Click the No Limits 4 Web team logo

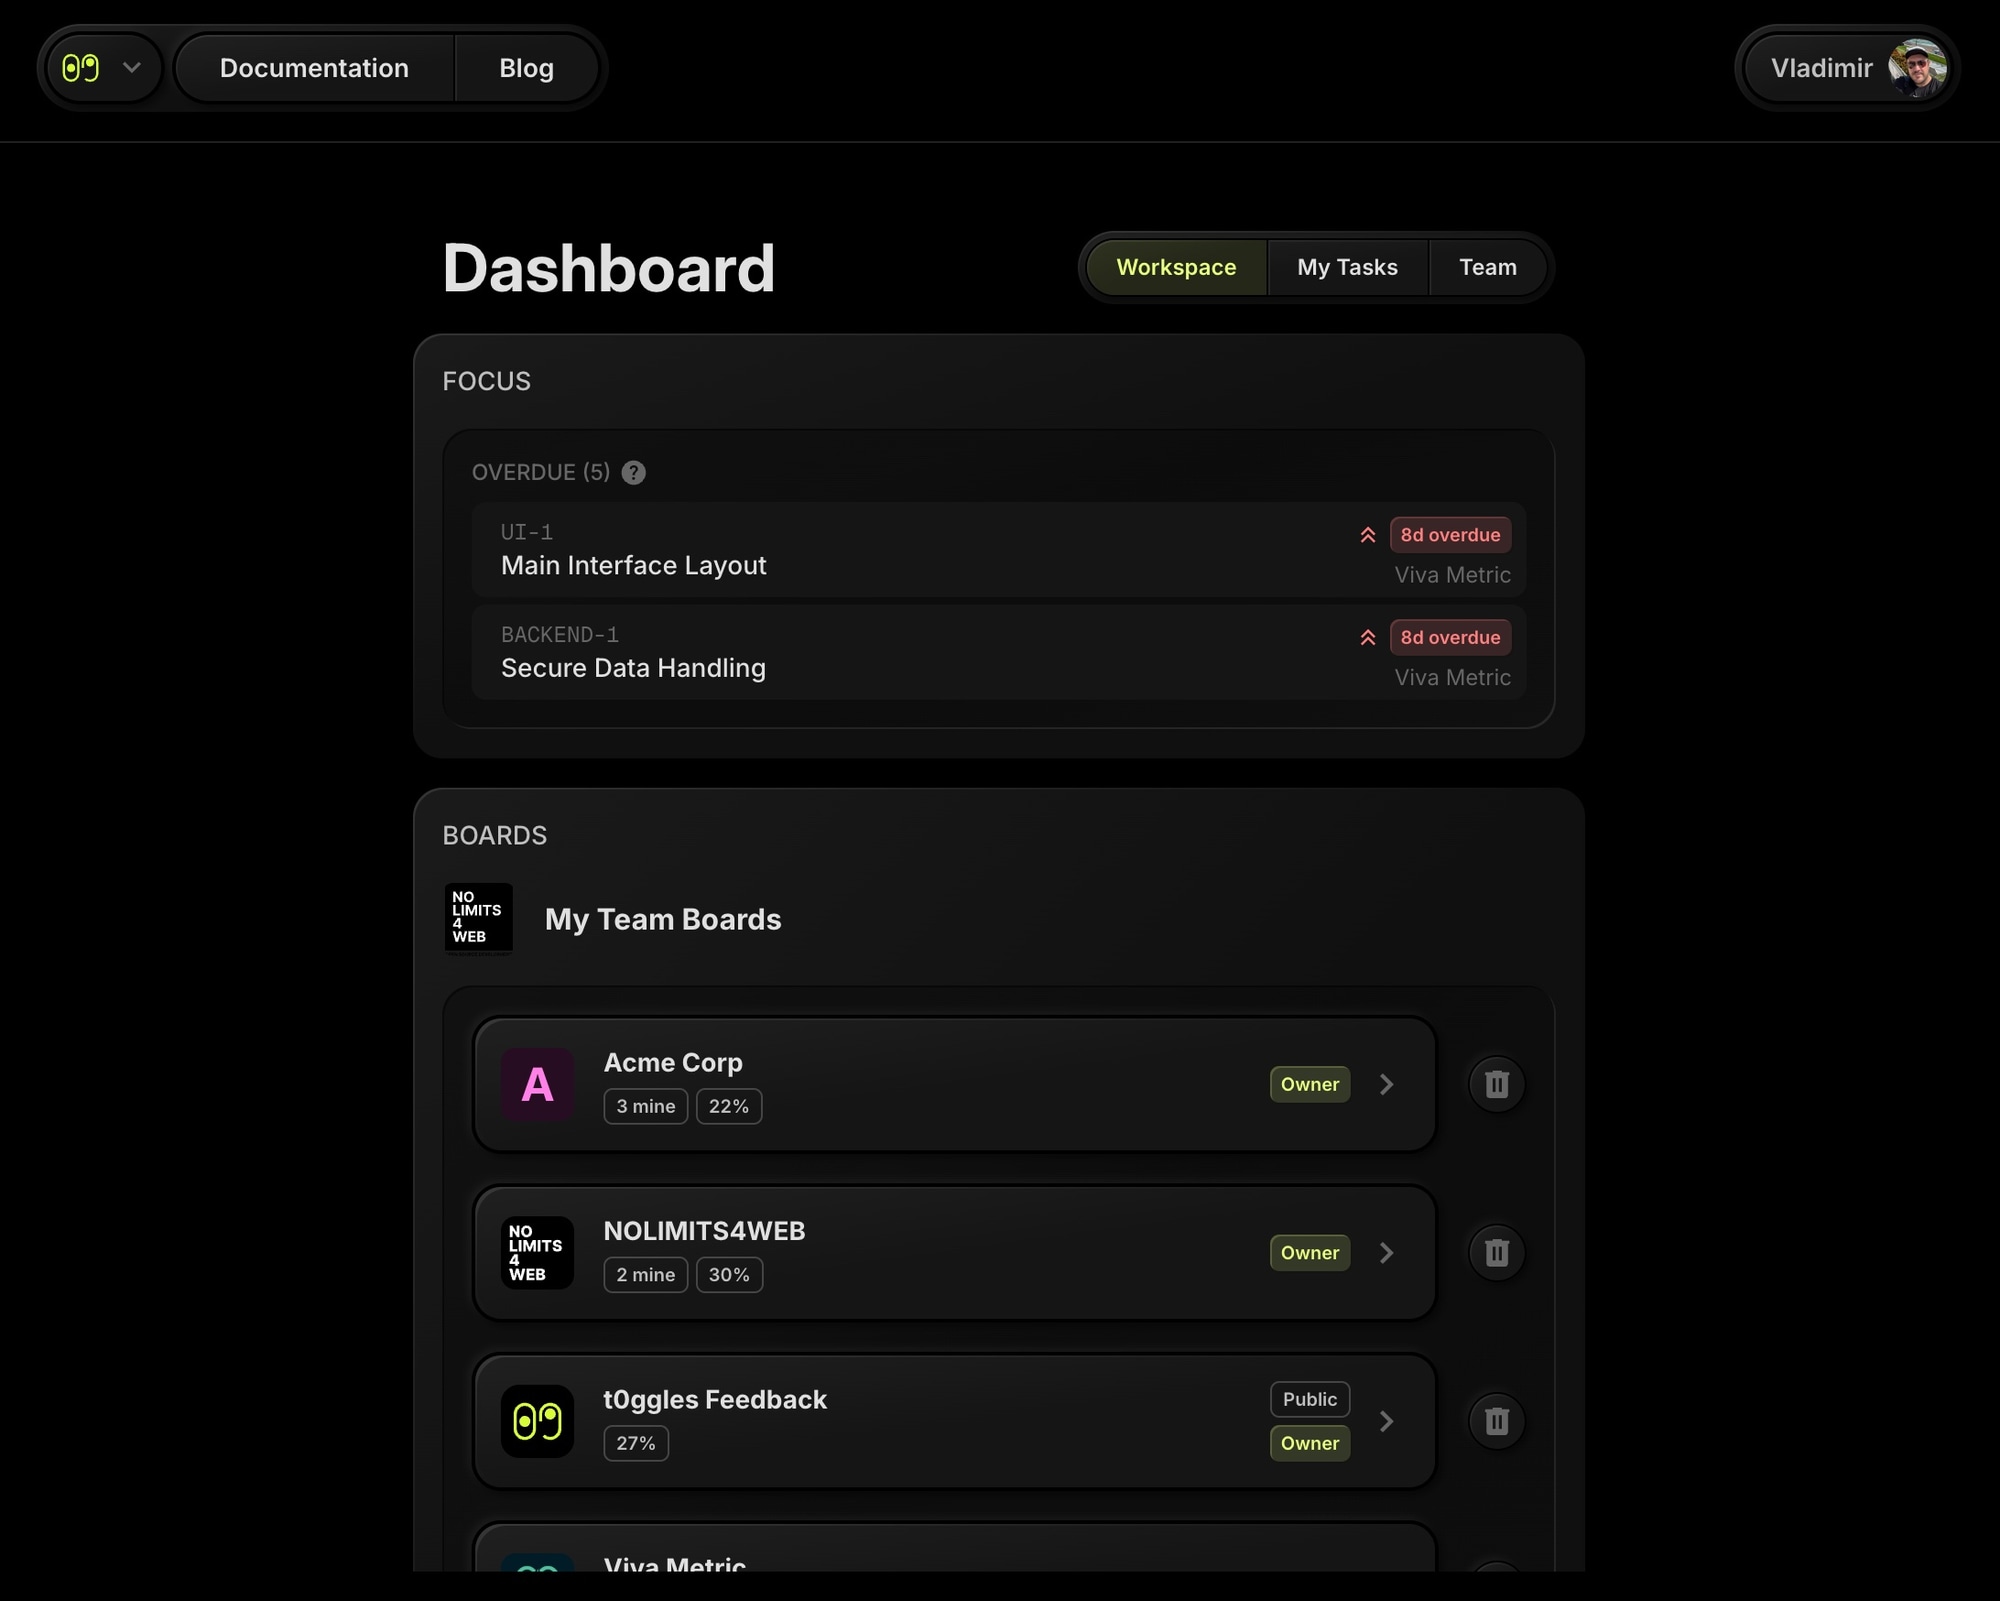click(478, 918)
